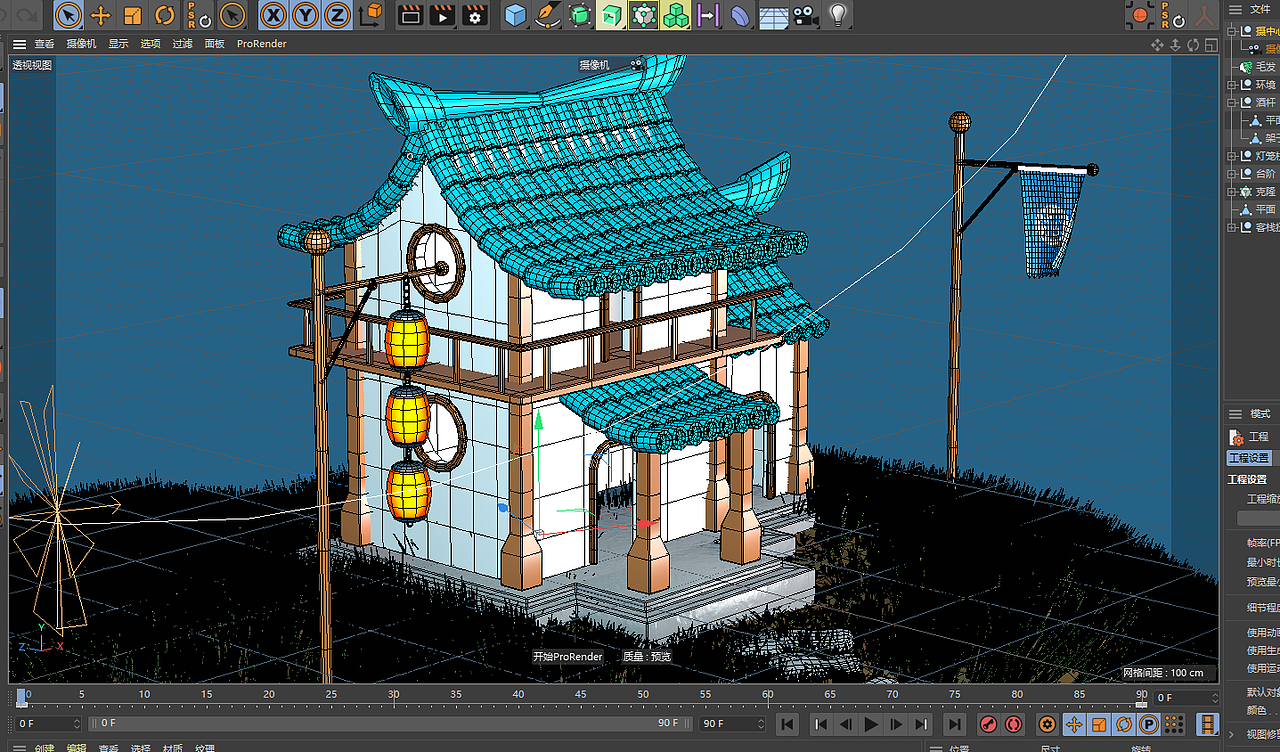Screen dimensions: 1280x752
Task: Click the Render Settings gear icon
Action: tap(474, 16)
